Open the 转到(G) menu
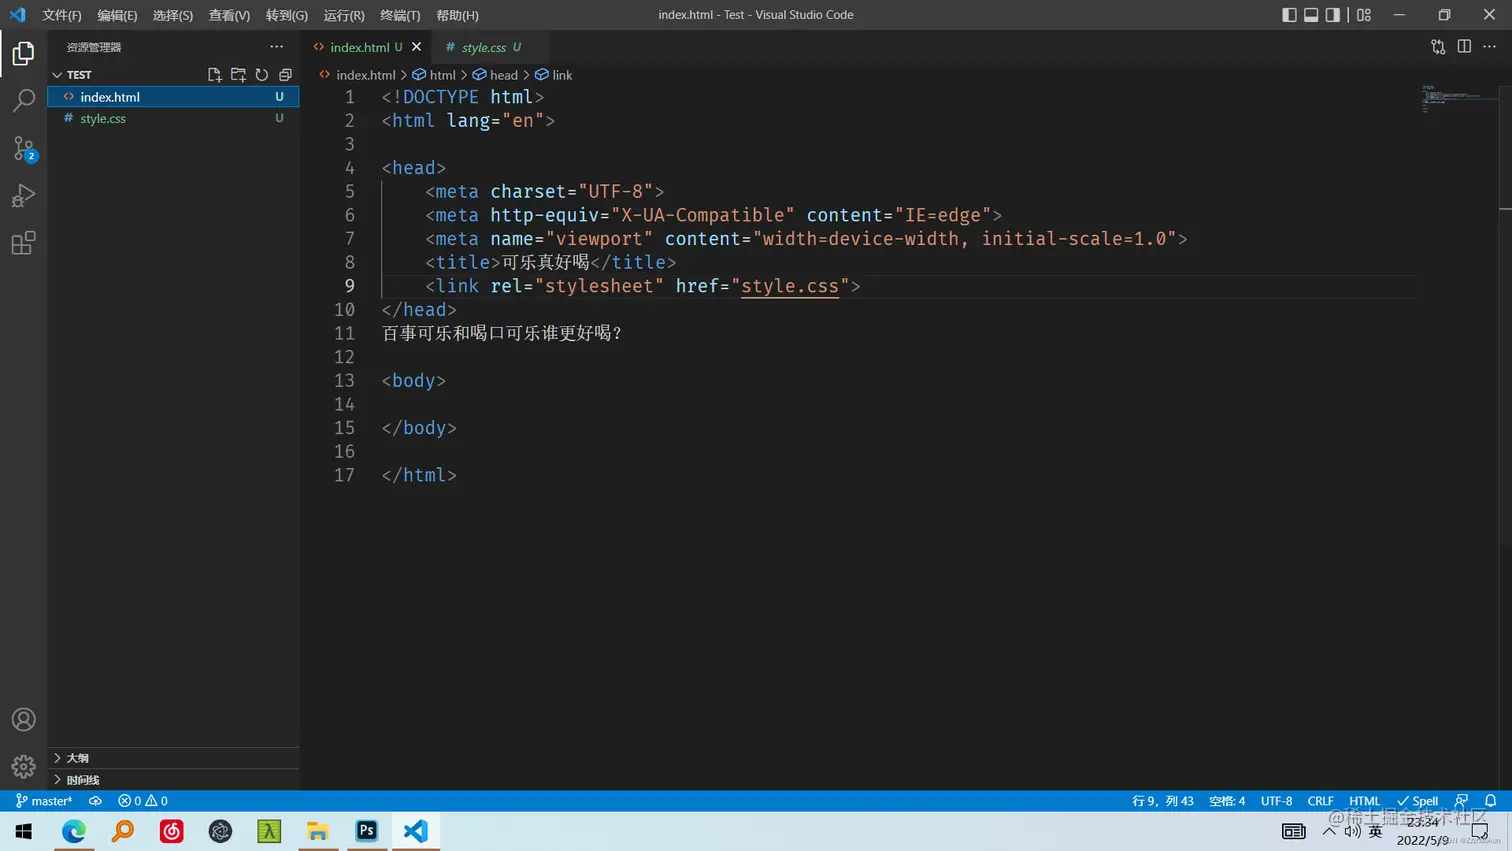The height and width of the screenshot is (851, 1512). pos(287,15)
